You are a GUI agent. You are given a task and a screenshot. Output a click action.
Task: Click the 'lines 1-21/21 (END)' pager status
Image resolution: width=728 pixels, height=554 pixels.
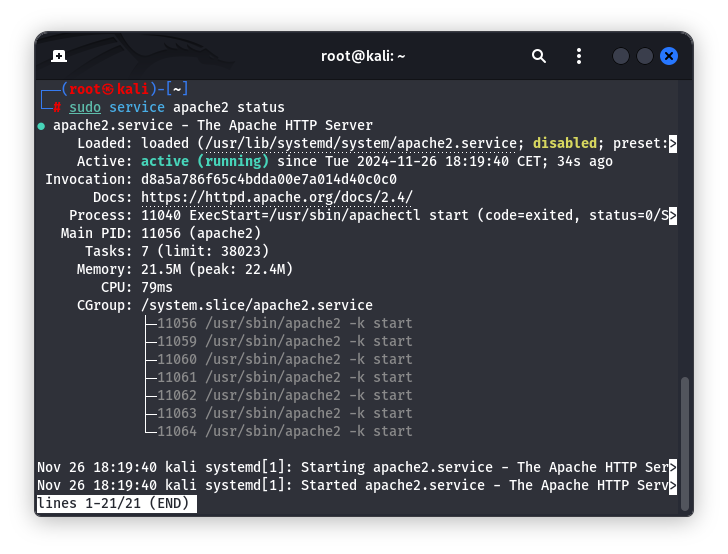pyautogui.click(x=116, y=504)
